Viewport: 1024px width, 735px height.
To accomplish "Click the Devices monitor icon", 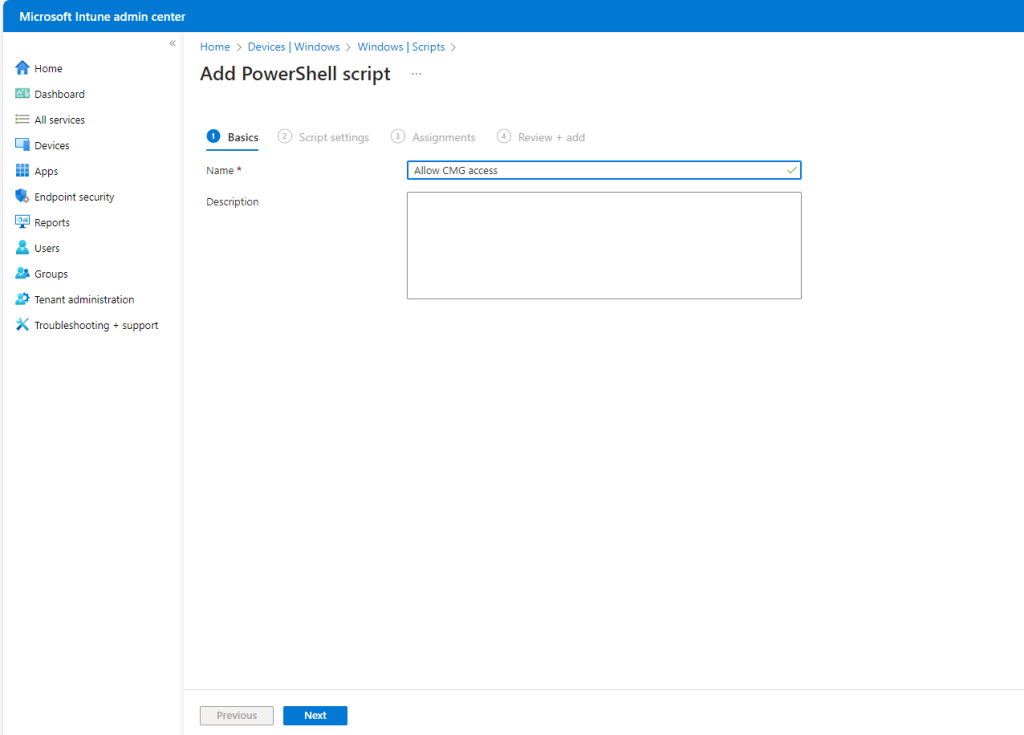I will (x=22, y=145).
